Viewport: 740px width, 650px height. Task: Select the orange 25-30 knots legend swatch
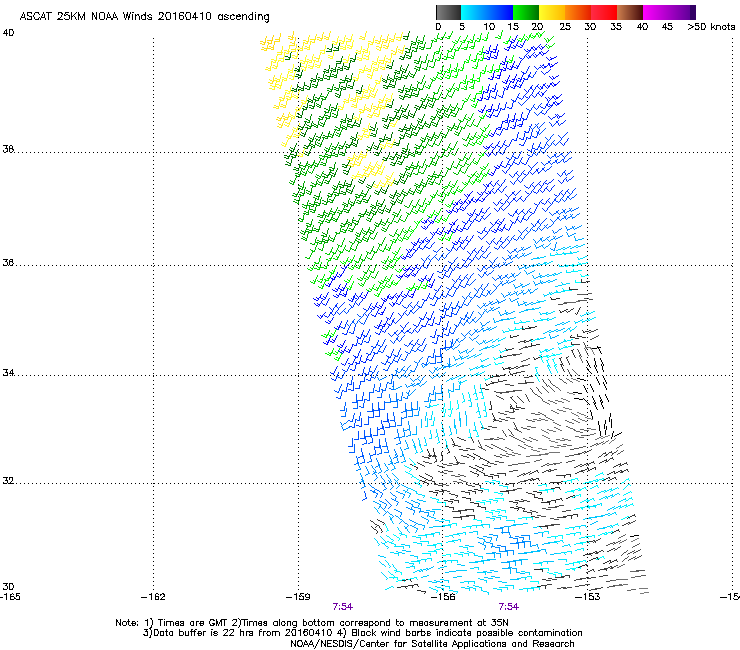click(578, 12)
